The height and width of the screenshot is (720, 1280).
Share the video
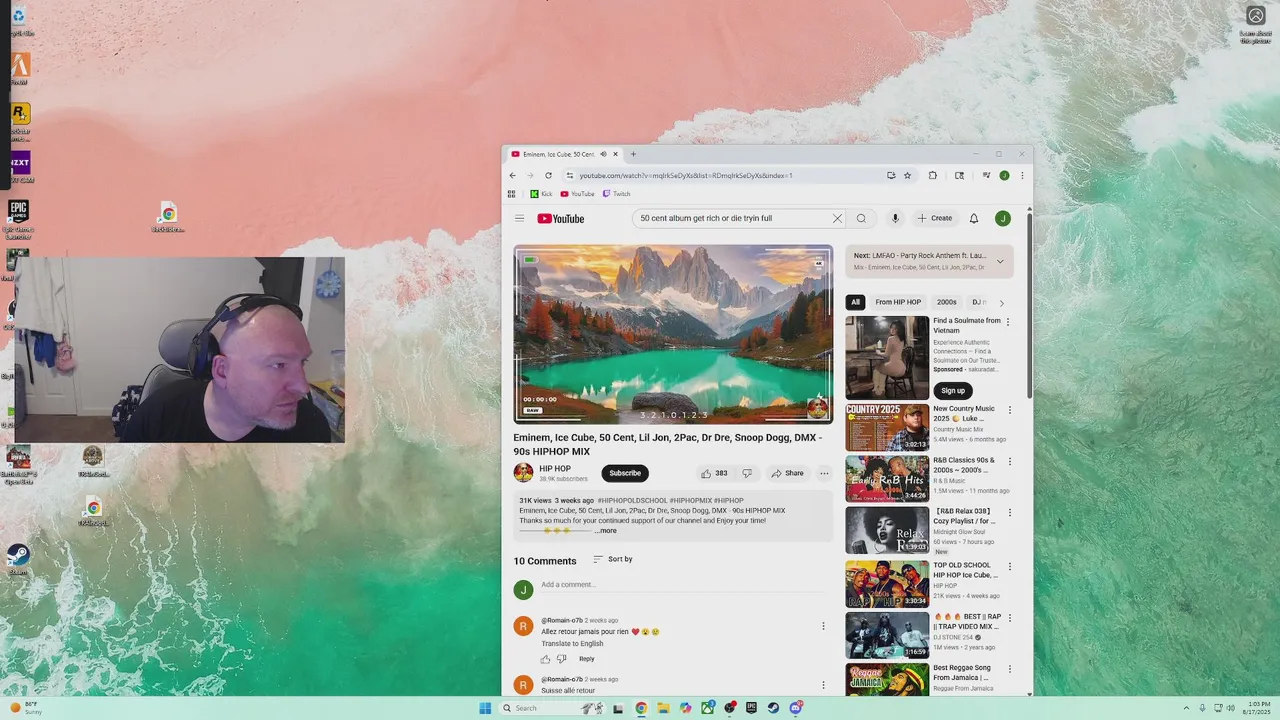[787, 473]
